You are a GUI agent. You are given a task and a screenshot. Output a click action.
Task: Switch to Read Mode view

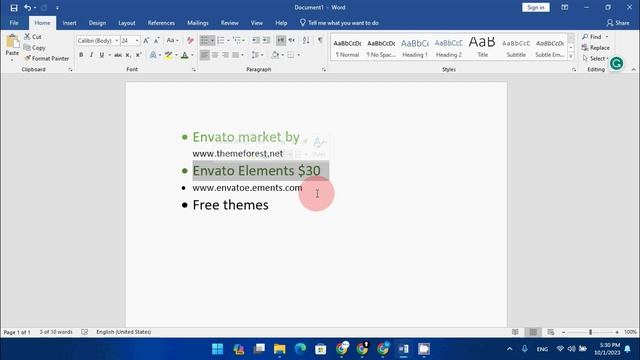pos(515,332)
